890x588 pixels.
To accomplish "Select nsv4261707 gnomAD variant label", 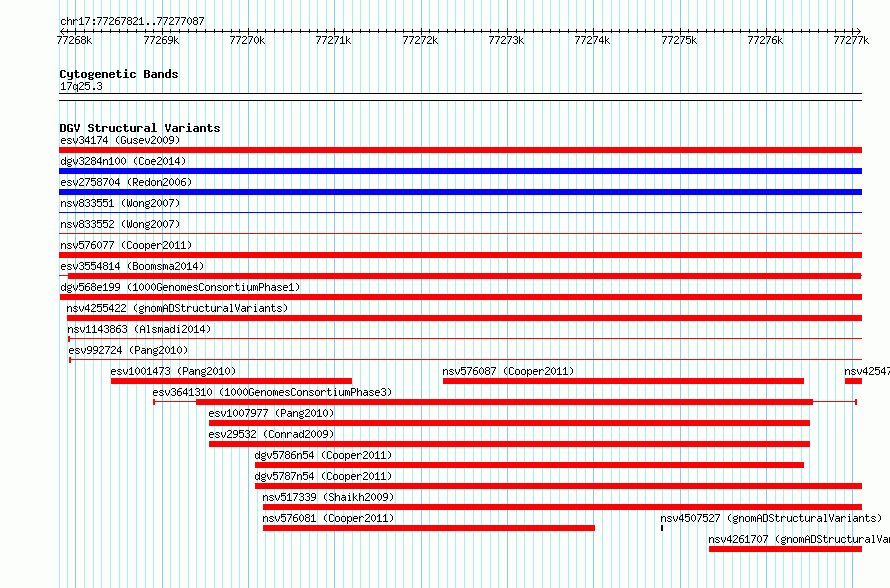I will 799,539.
